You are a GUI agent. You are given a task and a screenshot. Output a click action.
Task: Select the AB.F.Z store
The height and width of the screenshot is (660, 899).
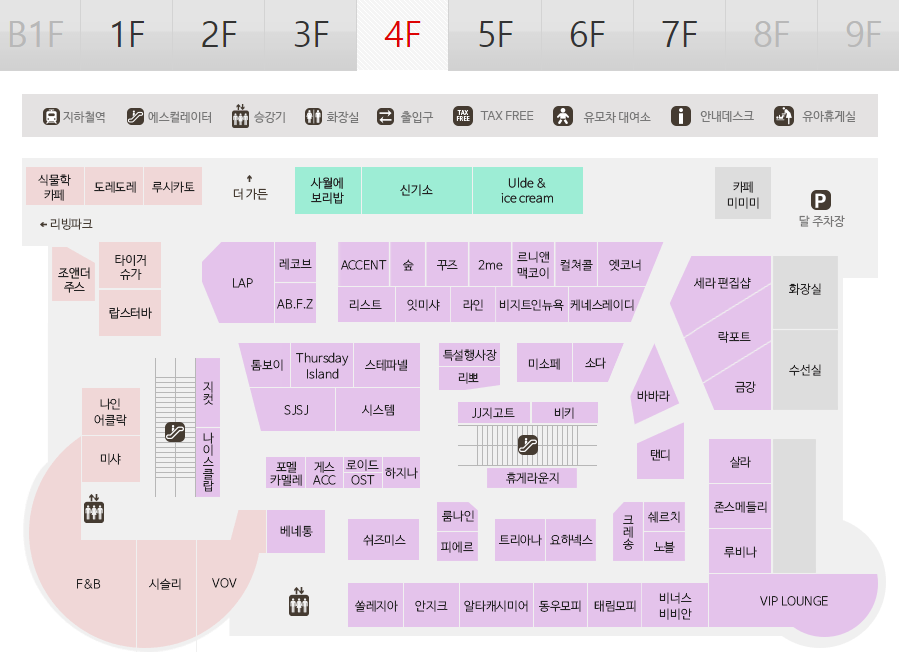pos(295,303)
